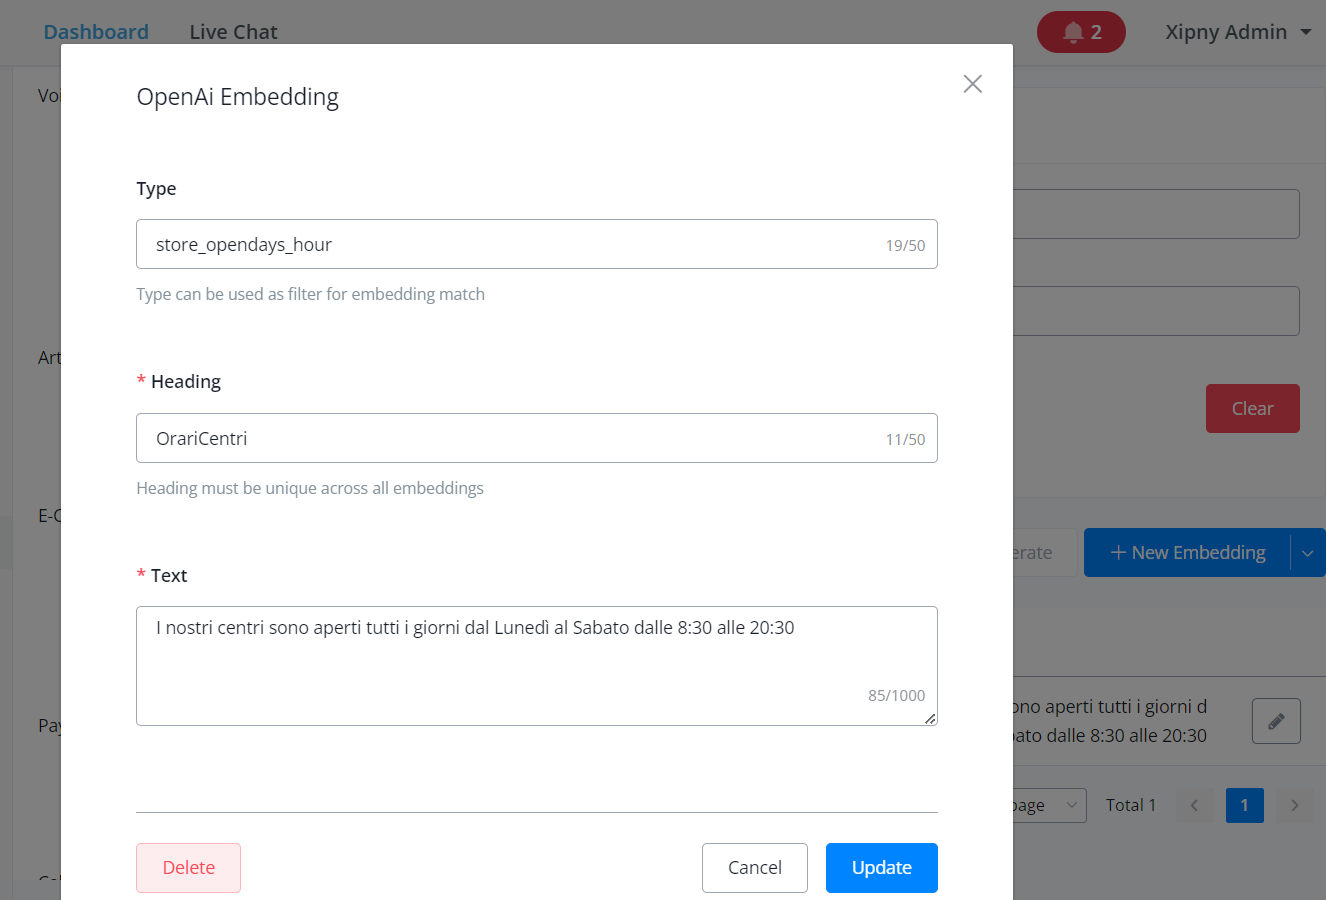The image size is (1326, 900).
Task: Click the 'Total 1' pagination text
Action: [x=1131, y=805]
